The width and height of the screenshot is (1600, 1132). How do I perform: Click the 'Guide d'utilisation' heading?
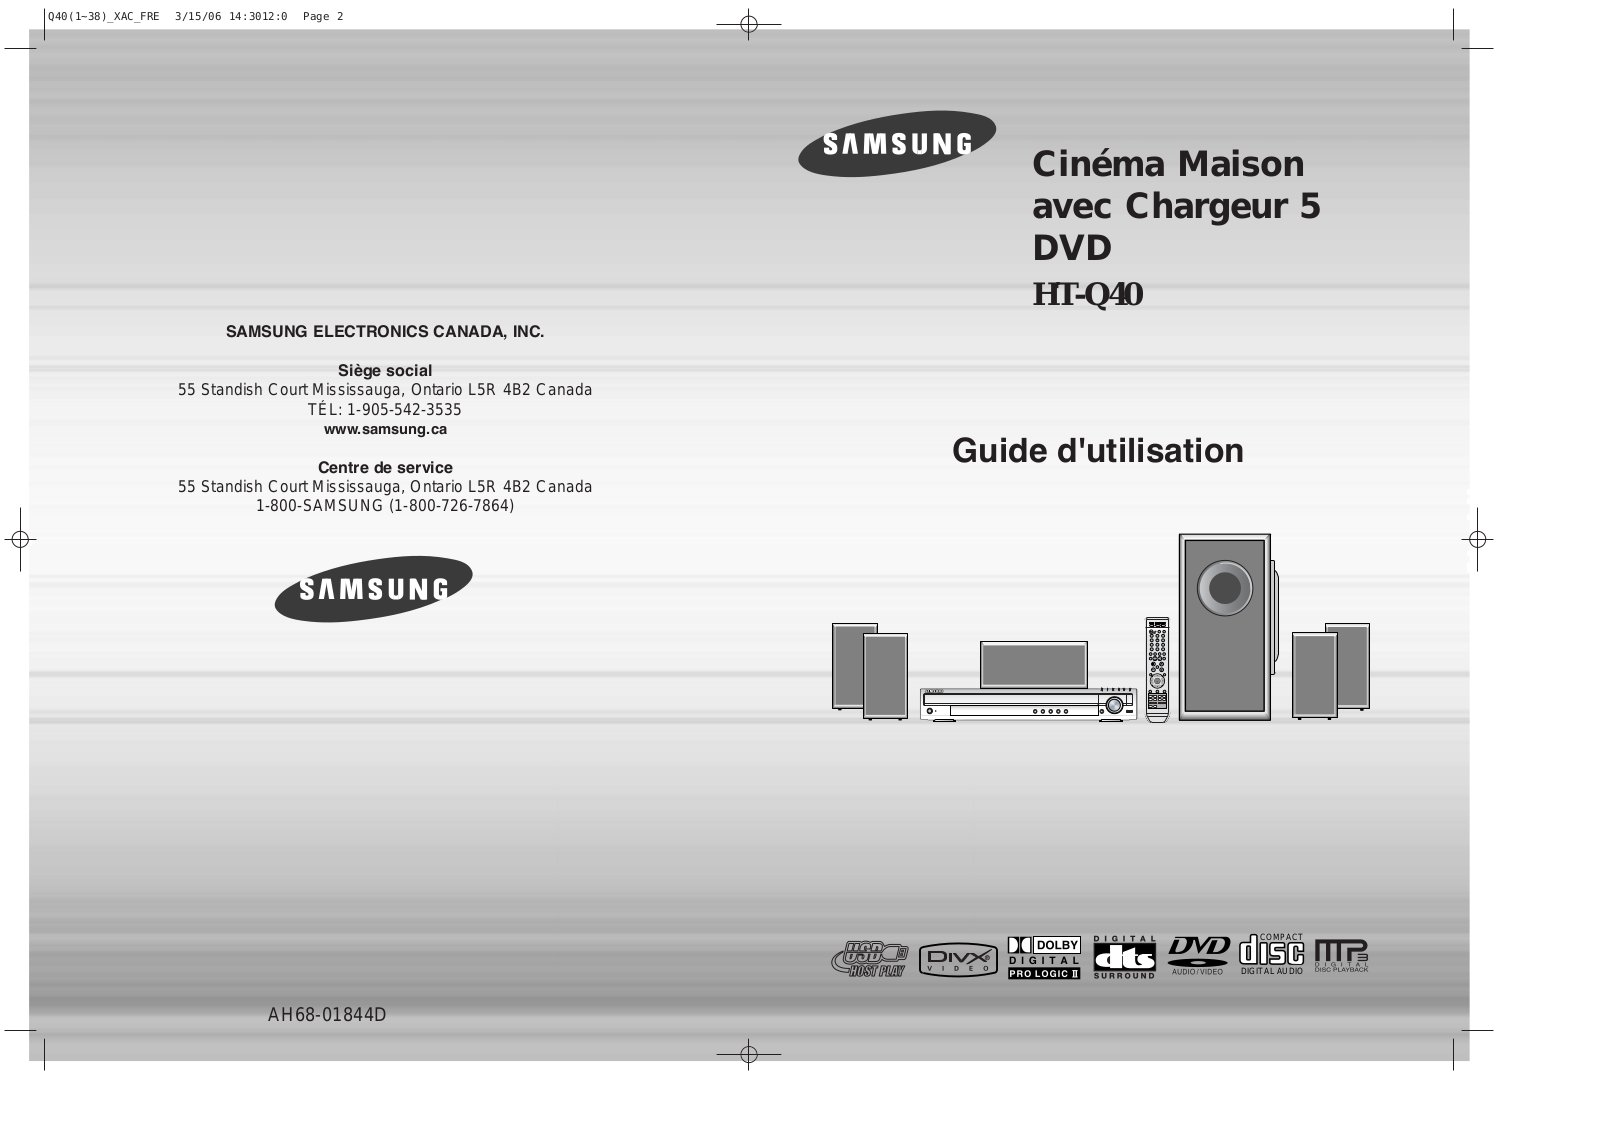pyautogui.click(x=1097, y=451)
